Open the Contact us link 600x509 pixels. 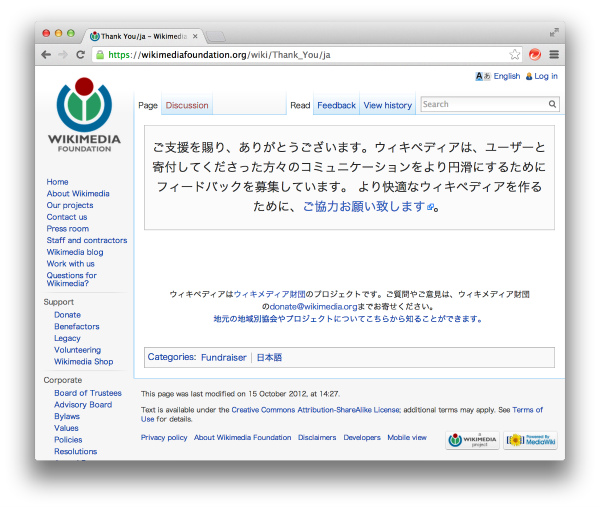click(x=67, y=217)
